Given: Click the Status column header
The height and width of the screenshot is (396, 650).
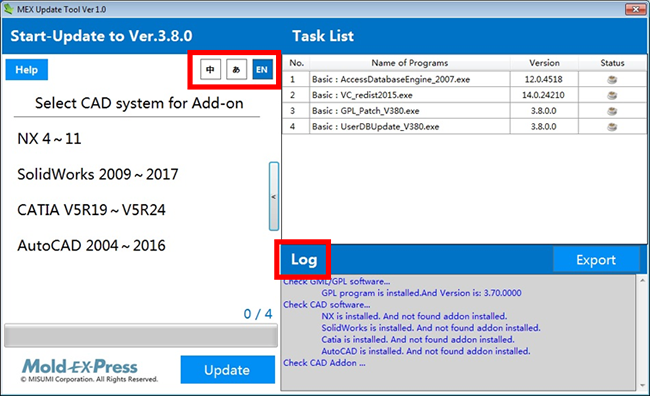Looking at the screenshot, I should 612,63.
